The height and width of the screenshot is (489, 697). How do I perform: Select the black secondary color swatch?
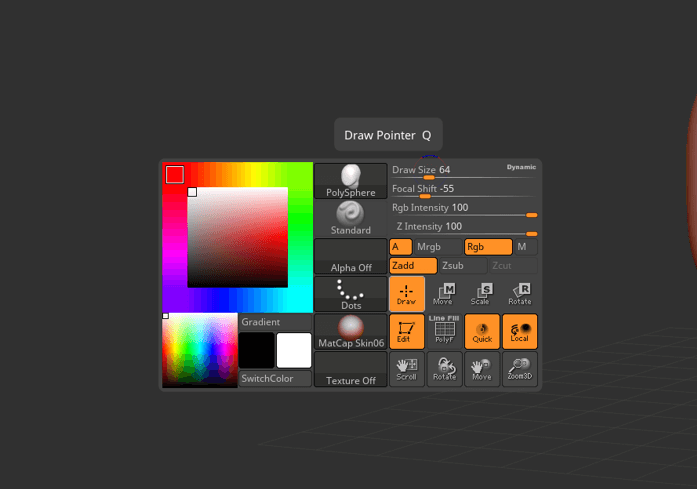point(256,350)
